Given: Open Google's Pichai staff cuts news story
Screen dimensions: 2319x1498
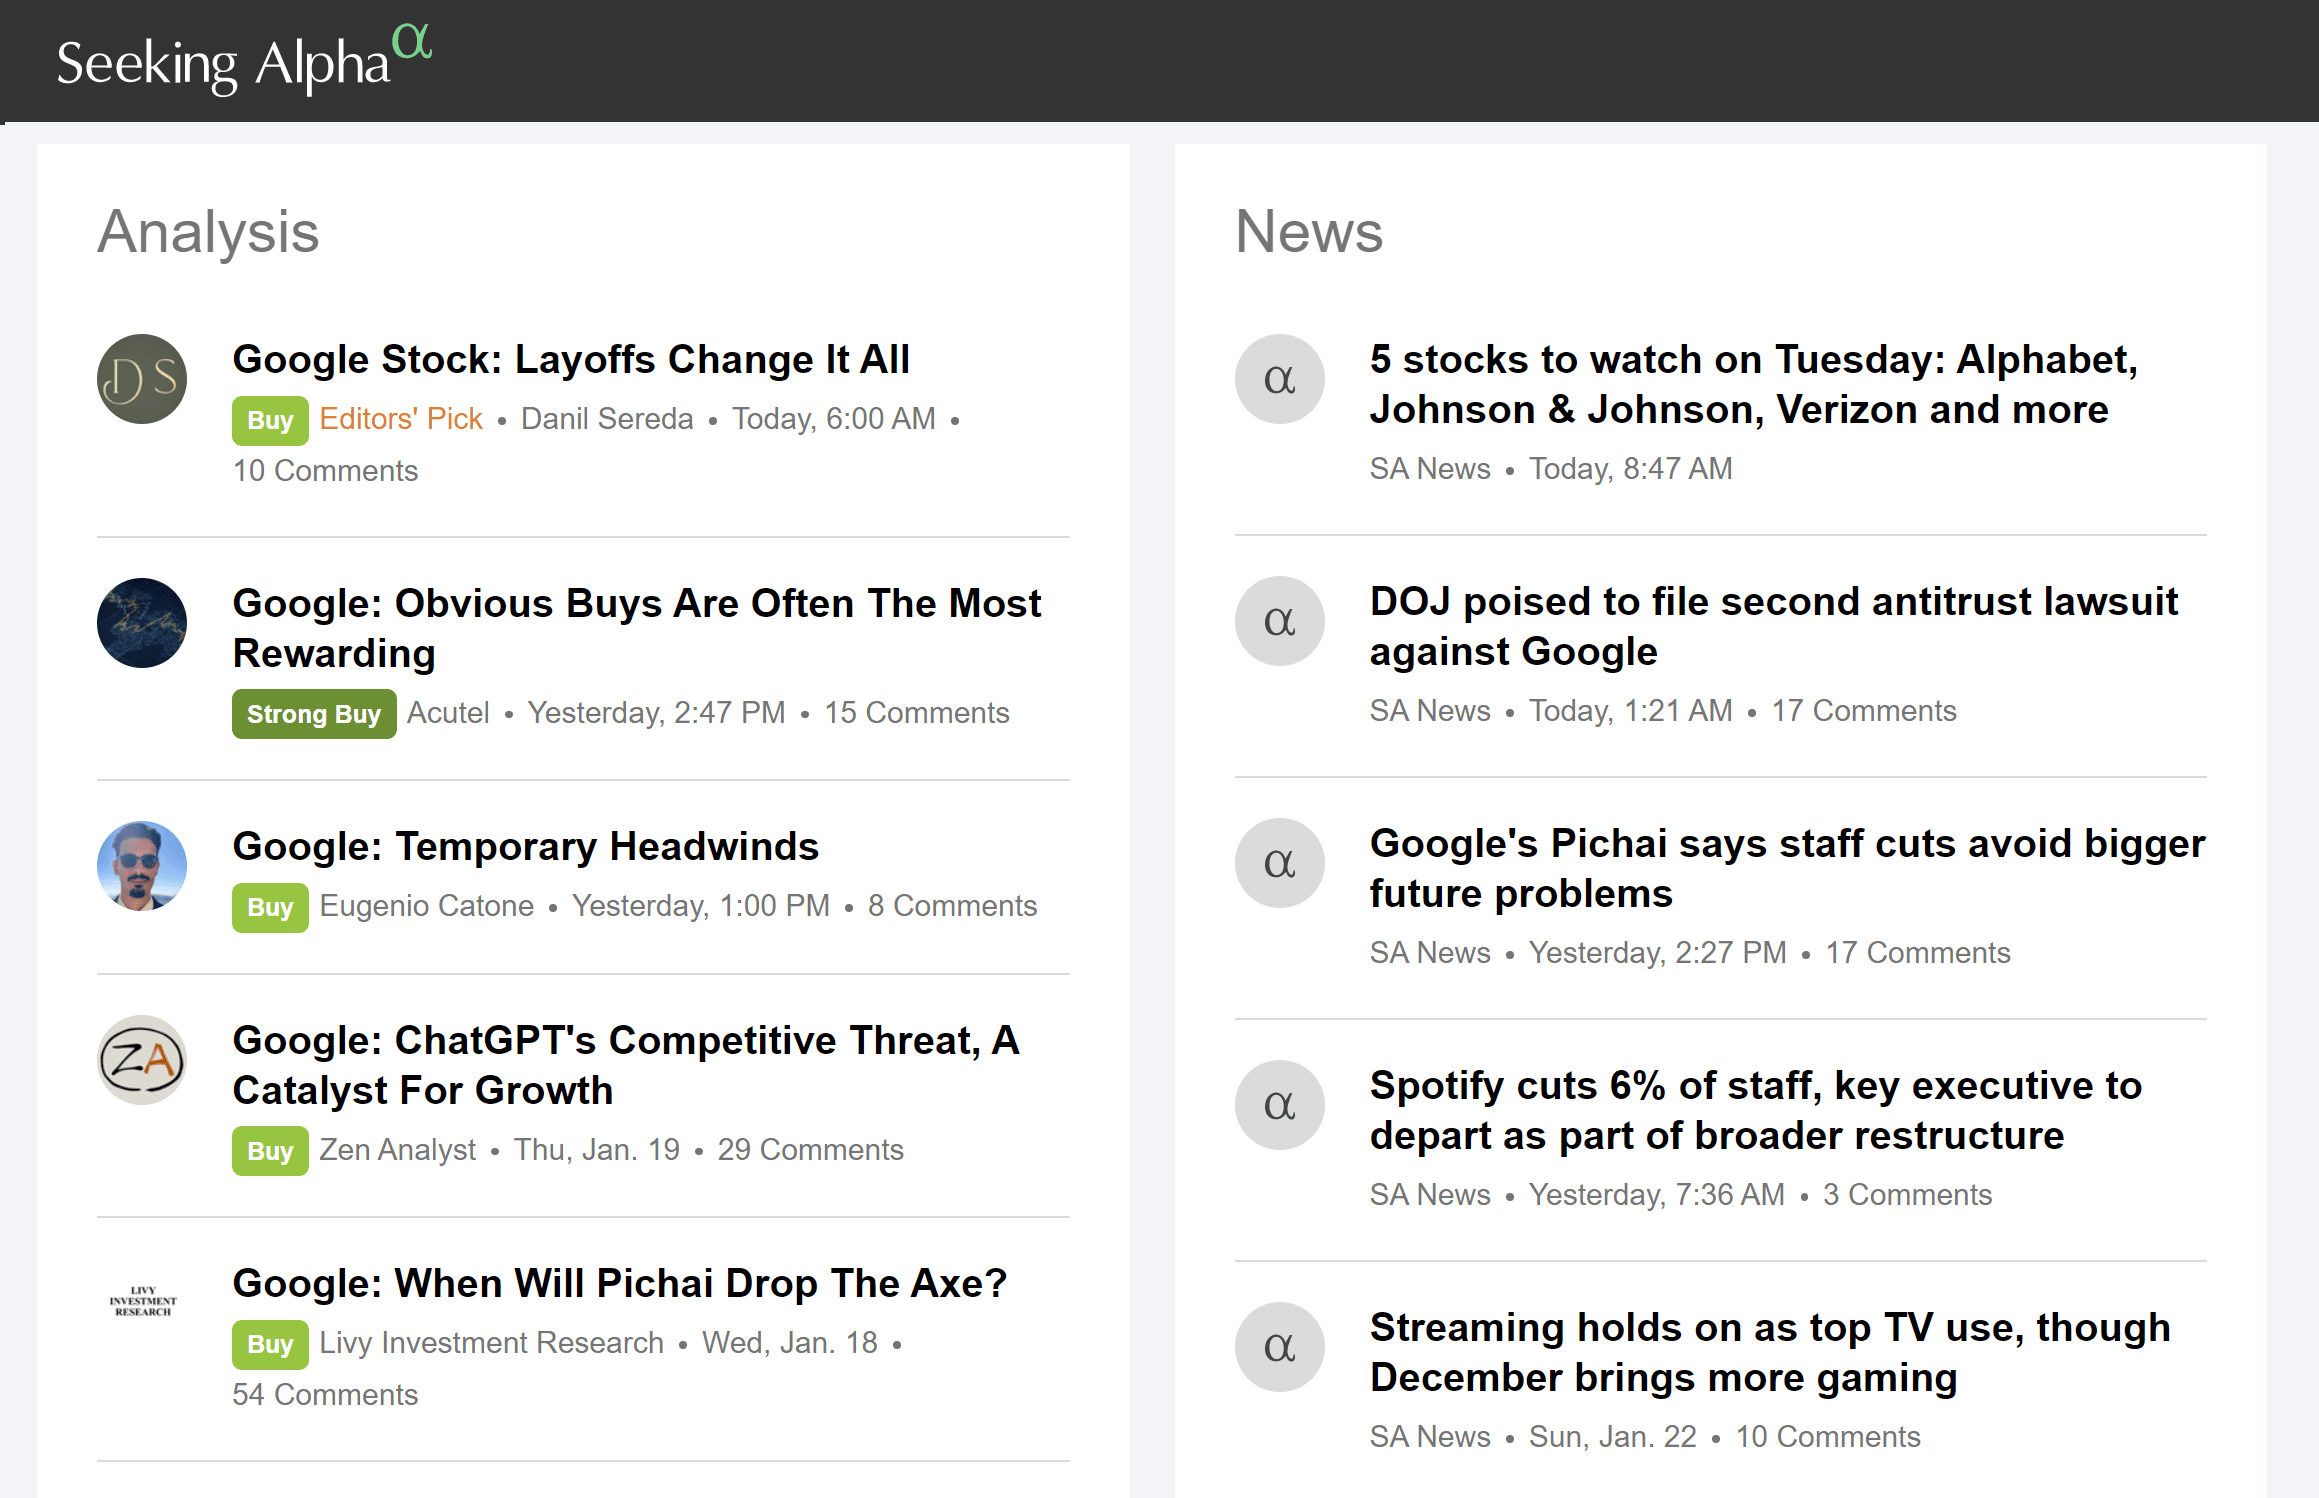Looking at the screenshot, I should pyautogui.click(x=1787, y=868).
